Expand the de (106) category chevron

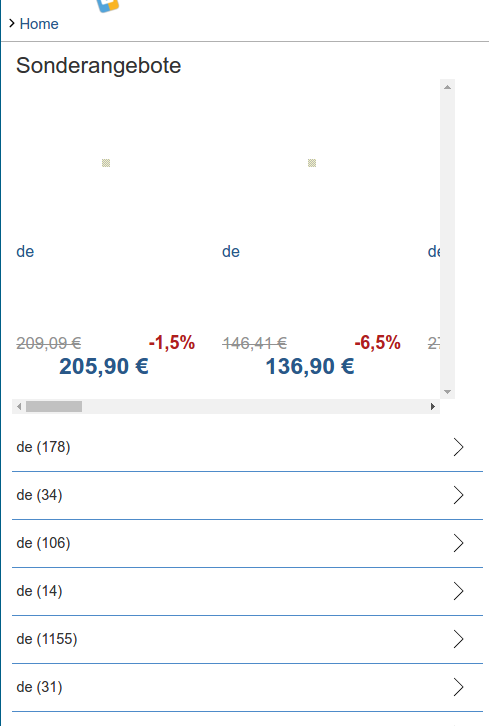pos(458,543)
